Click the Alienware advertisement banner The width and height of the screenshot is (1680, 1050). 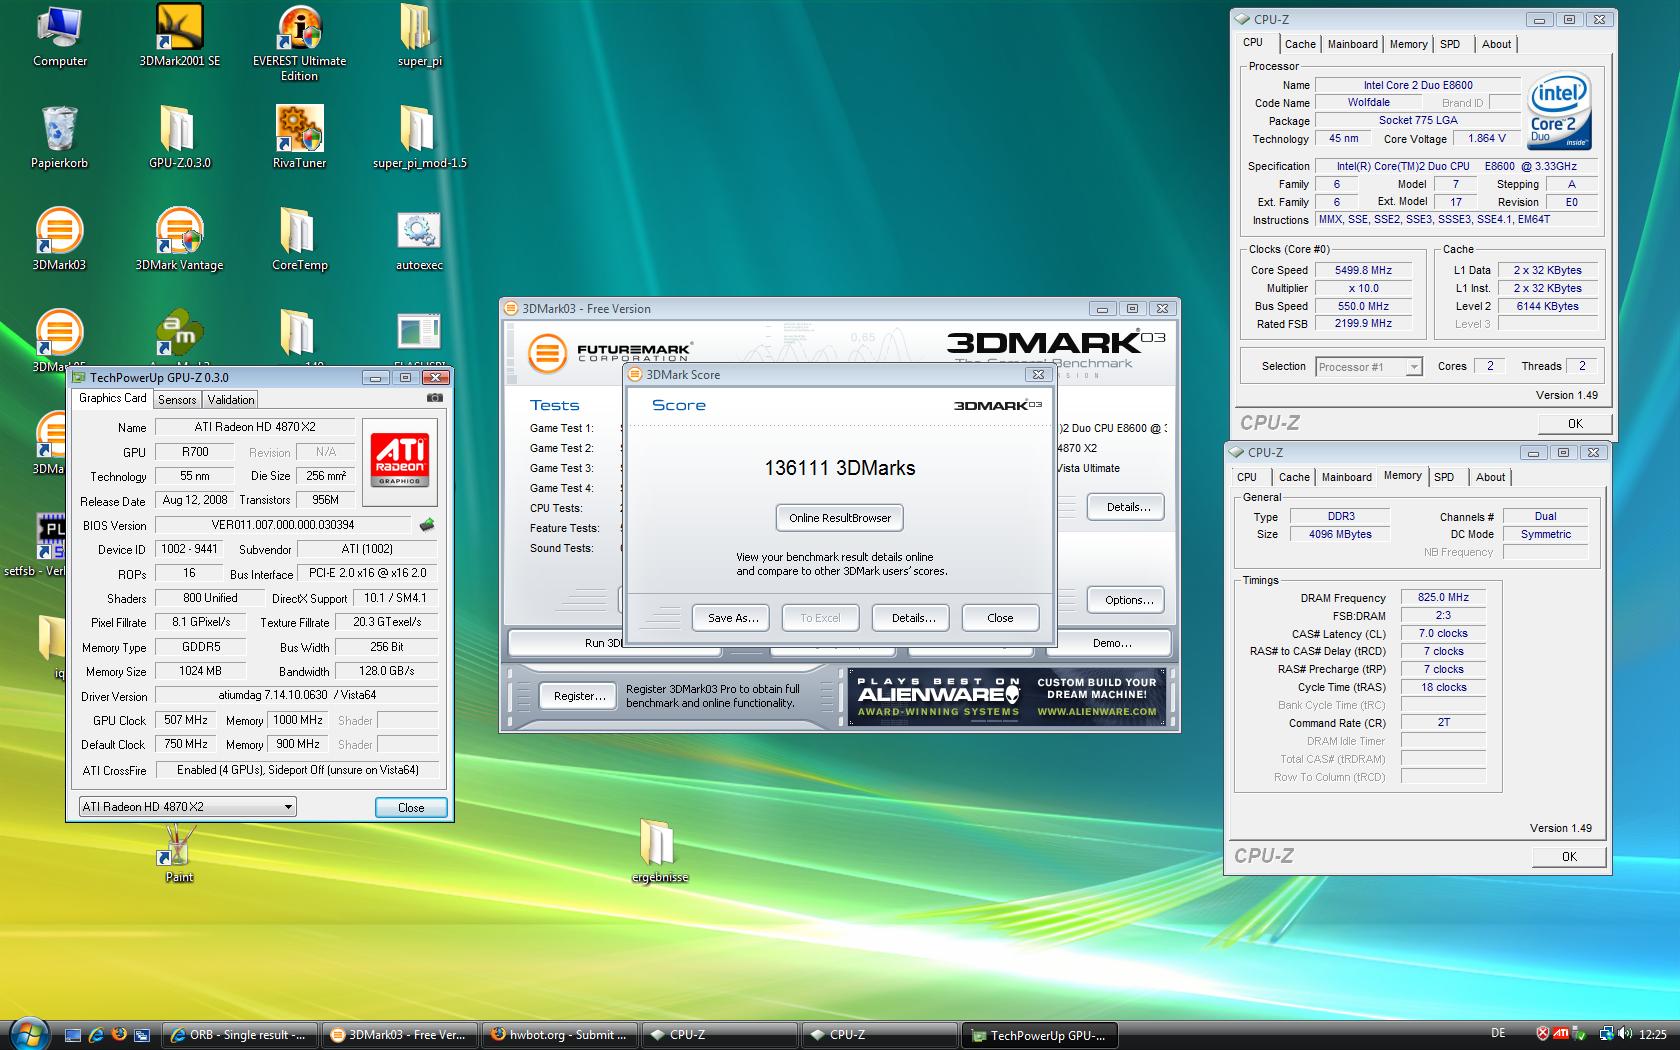(1007, 696)
